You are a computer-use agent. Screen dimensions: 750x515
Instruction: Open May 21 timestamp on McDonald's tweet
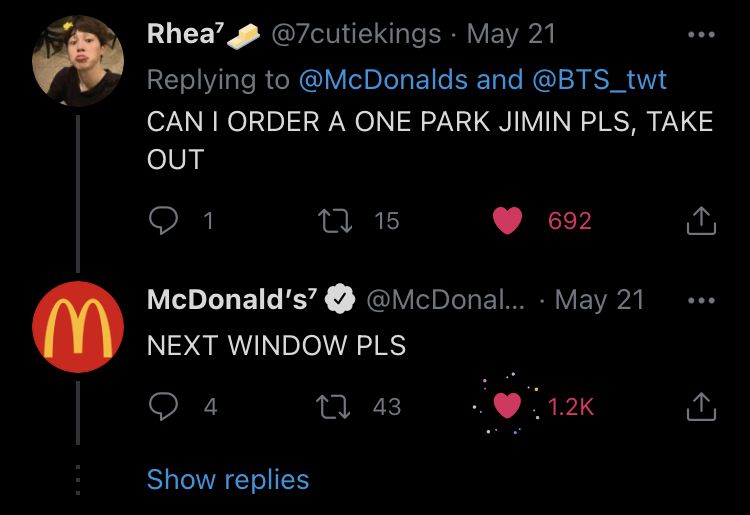[x=599, y=301]
